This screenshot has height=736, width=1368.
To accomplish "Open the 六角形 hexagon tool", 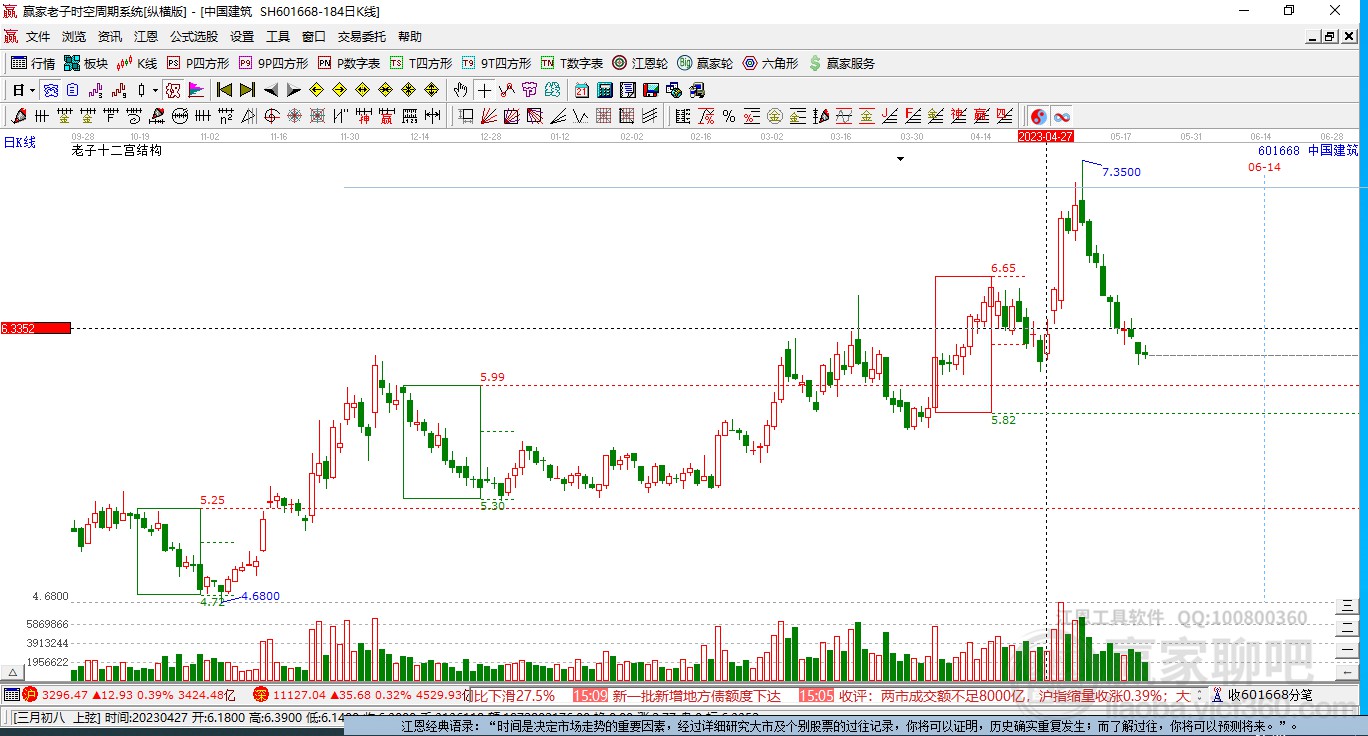I will [x=770, y=63].
